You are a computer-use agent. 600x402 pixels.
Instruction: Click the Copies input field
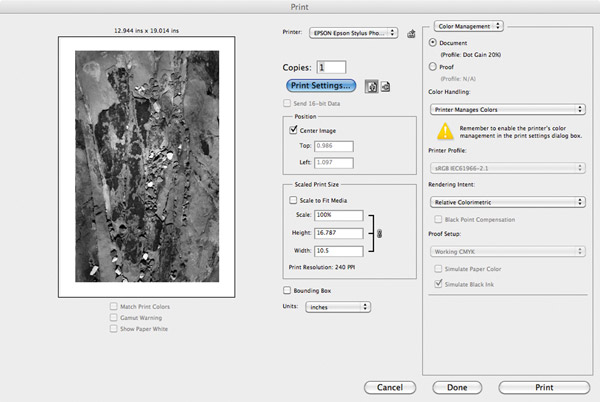pyautogui.click(x=331, y=67)
